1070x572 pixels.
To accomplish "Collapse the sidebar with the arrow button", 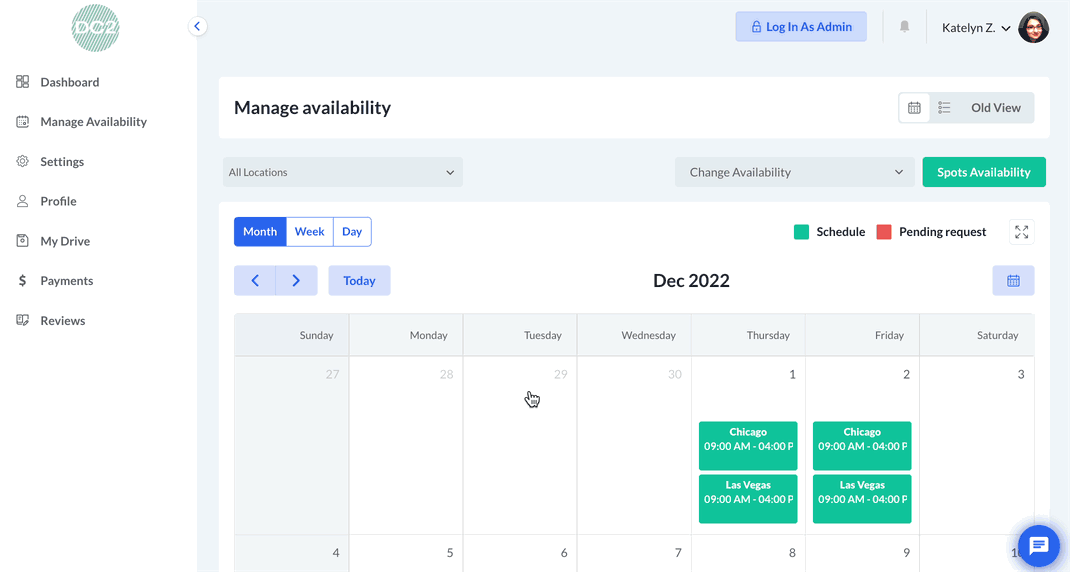I will click(198, 27).
